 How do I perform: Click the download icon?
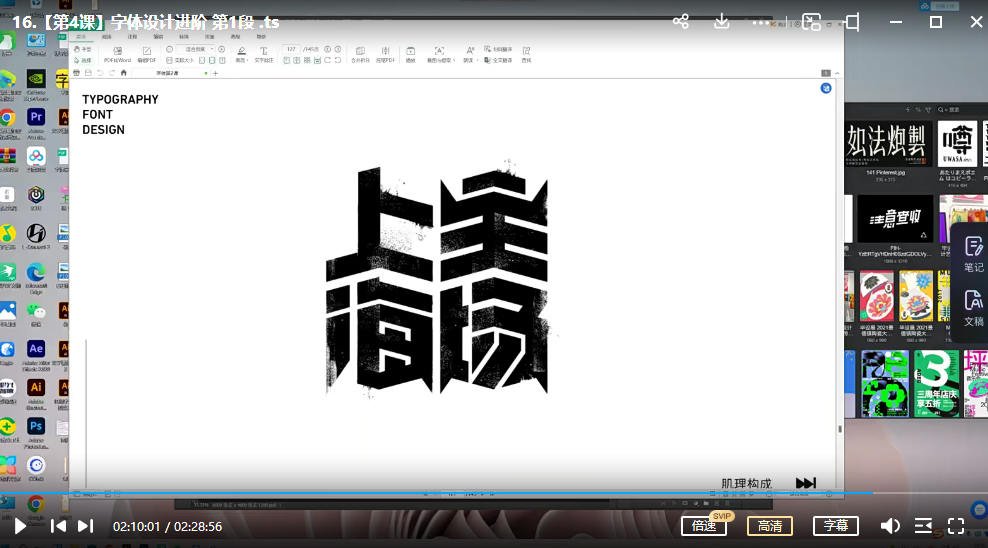tap(721, 22)
